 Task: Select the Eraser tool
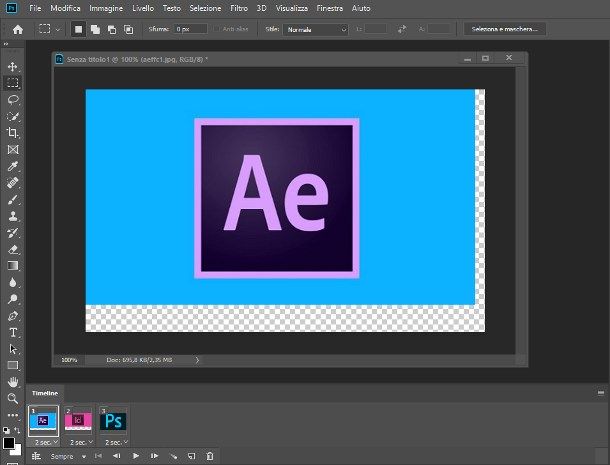click(12, 249)
